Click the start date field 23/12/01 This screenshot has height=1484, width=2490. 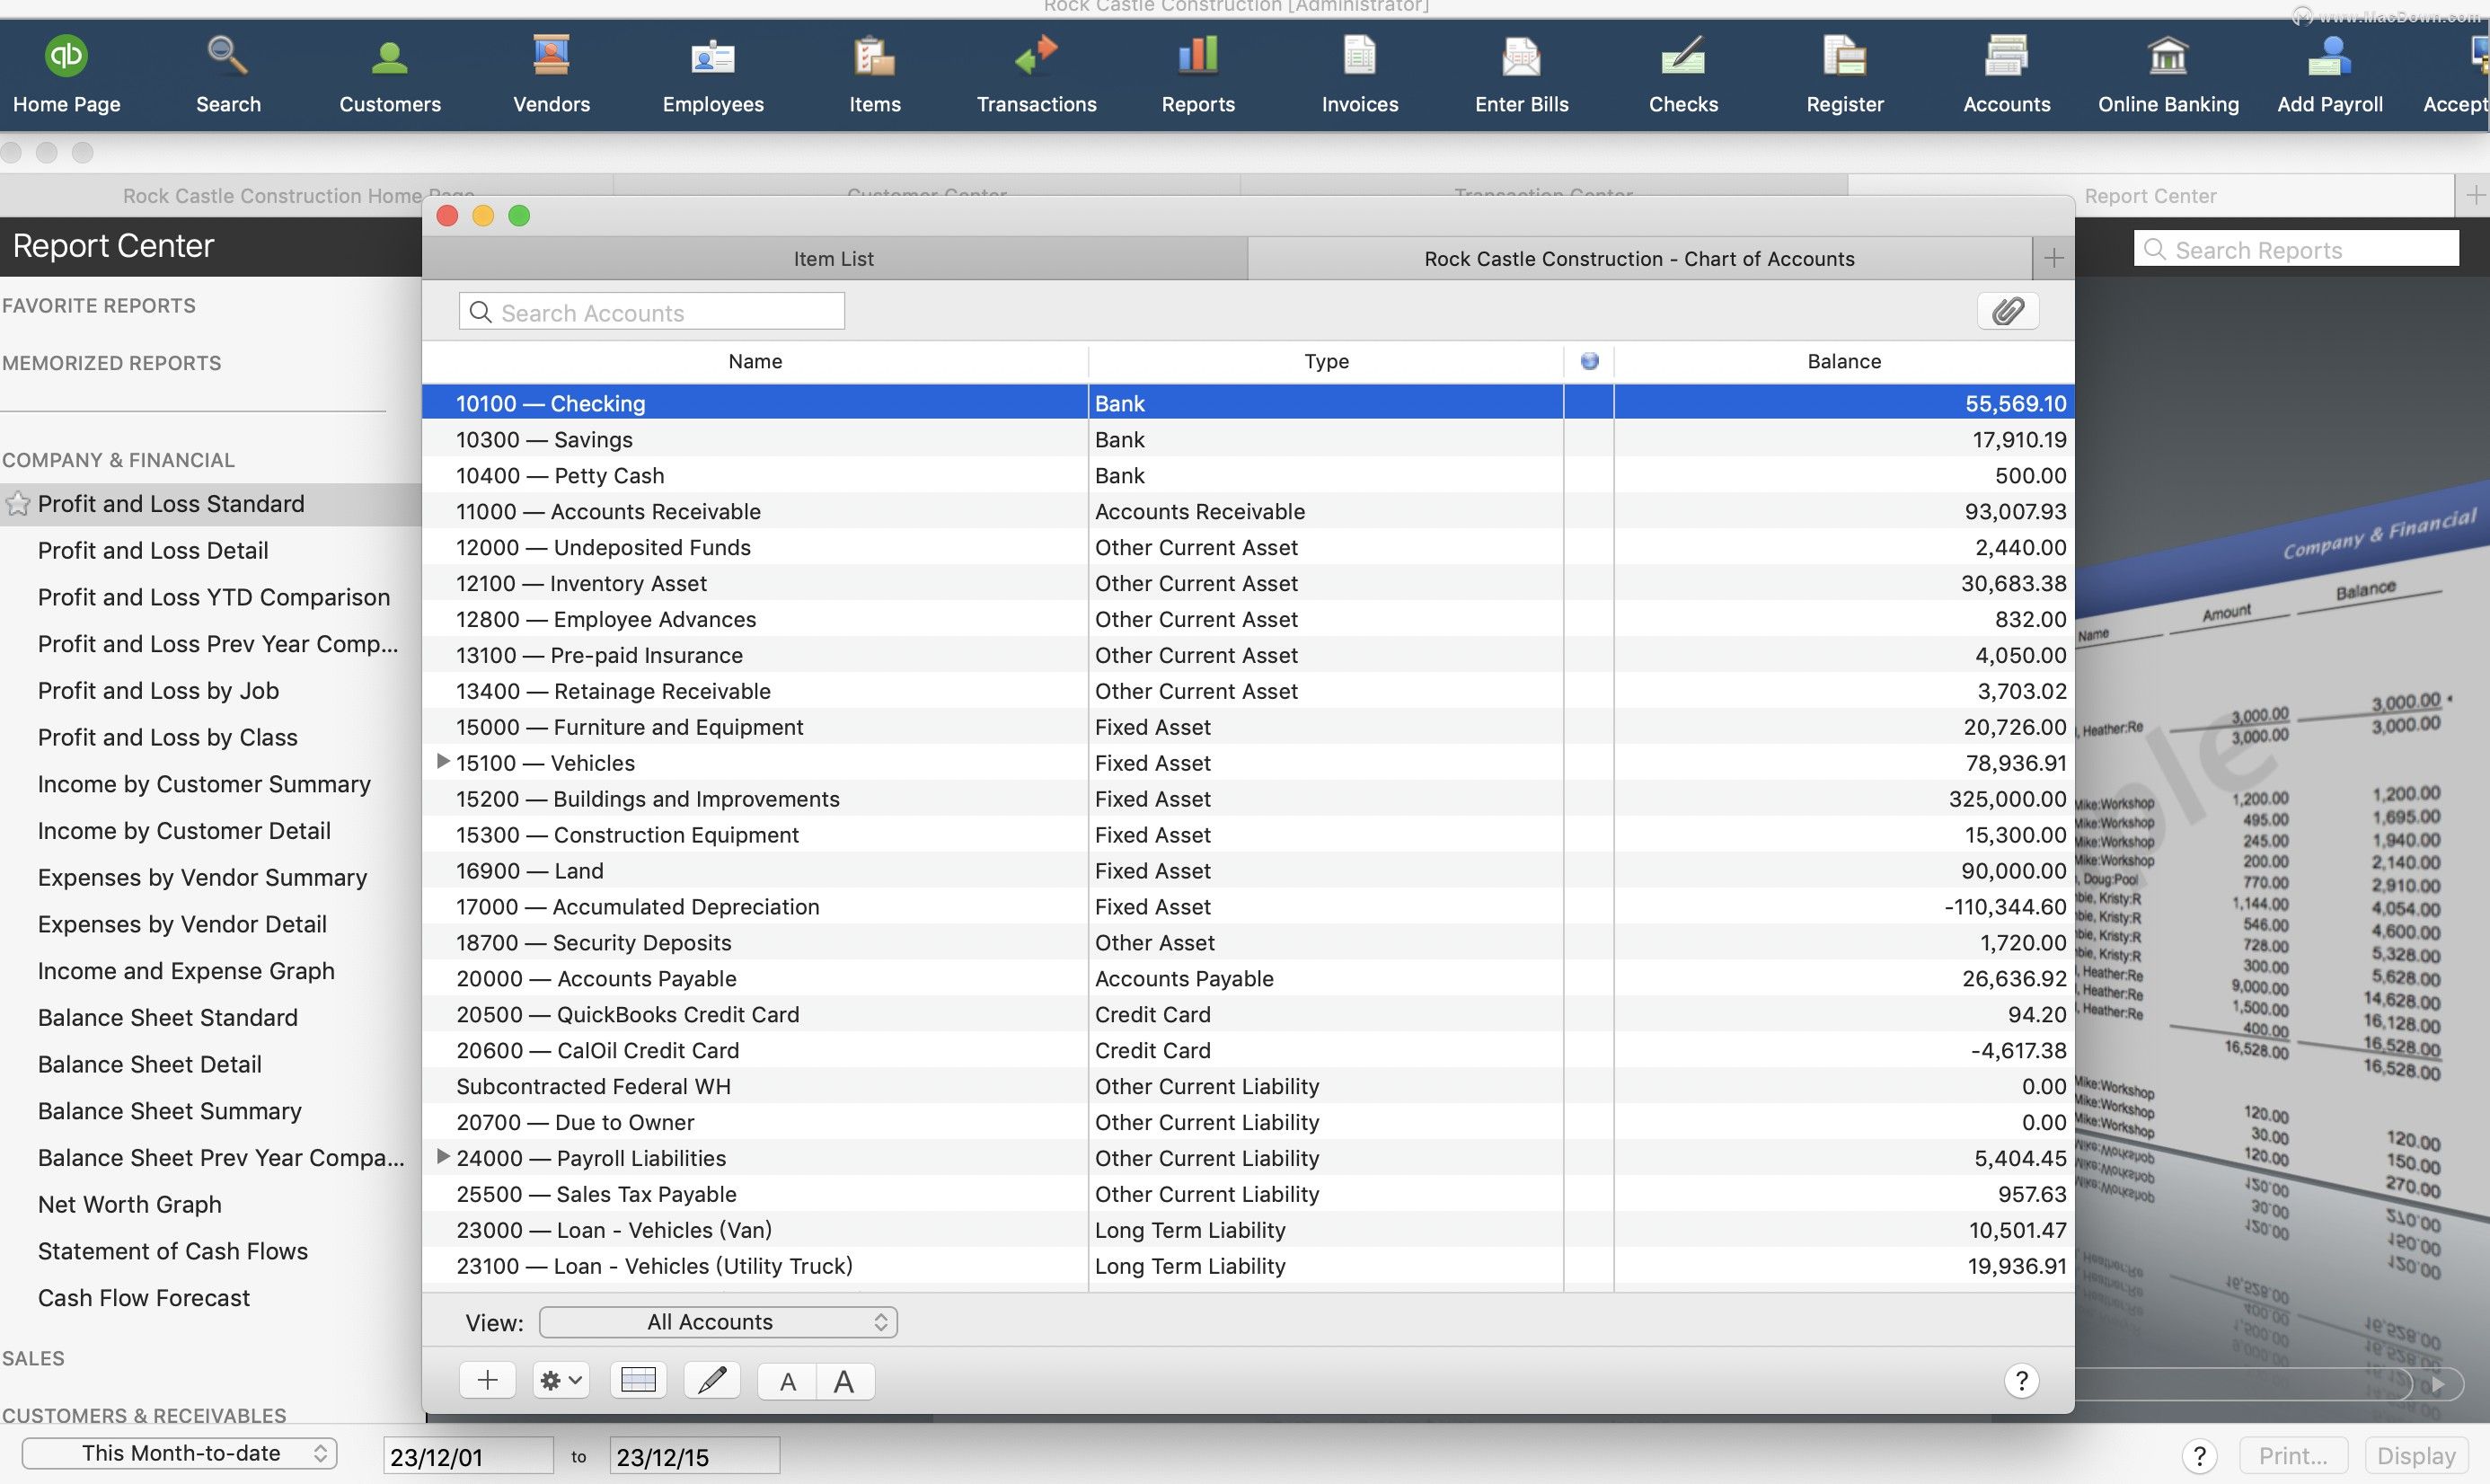coord(468,1456)
